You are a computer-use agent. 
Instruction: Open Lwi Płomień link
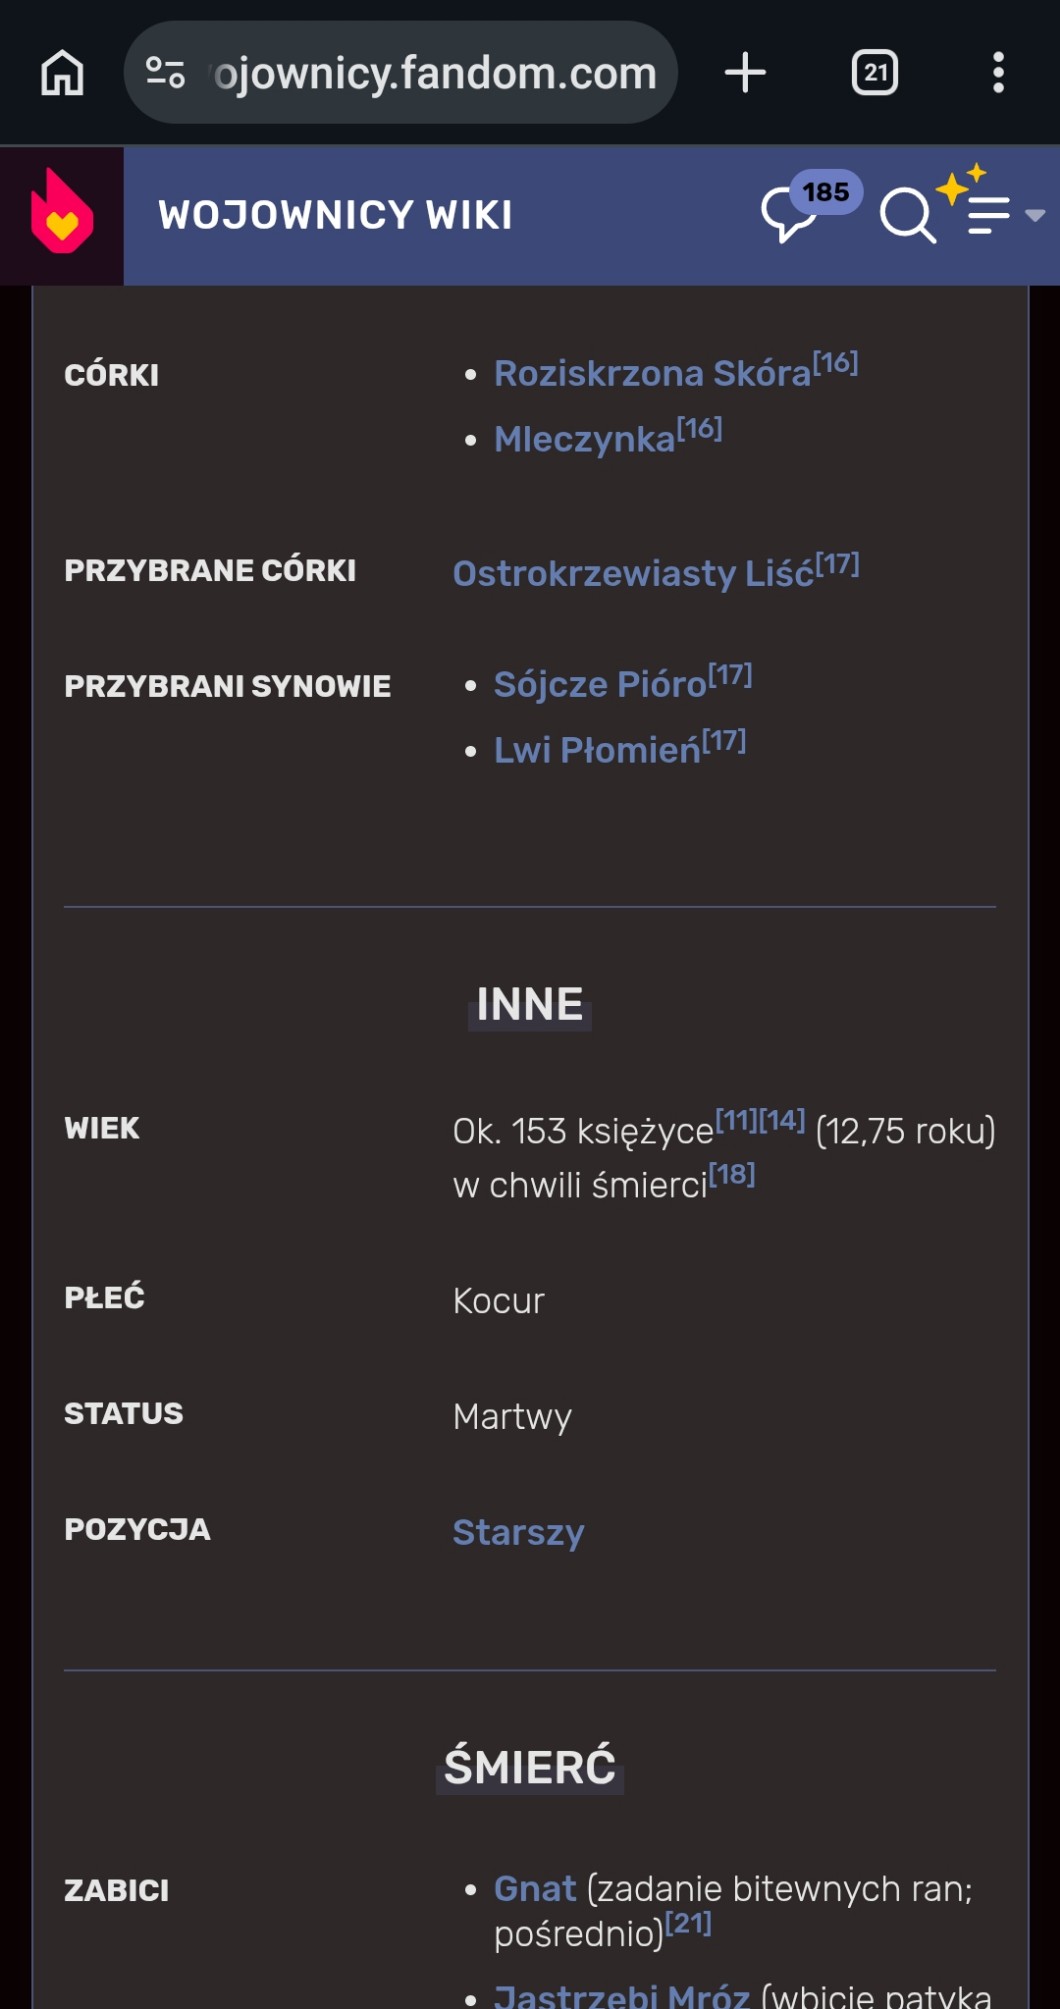tap(597, 751)
